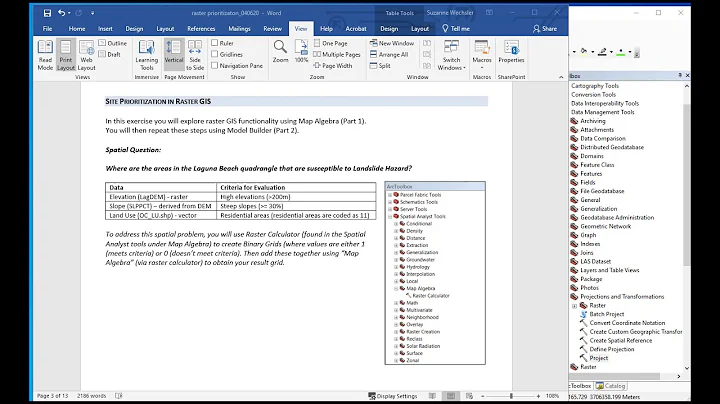This screenshot has width=720, height=404.
Task: Open the Fields toolset in ArcToolbox
Action: 587,182
